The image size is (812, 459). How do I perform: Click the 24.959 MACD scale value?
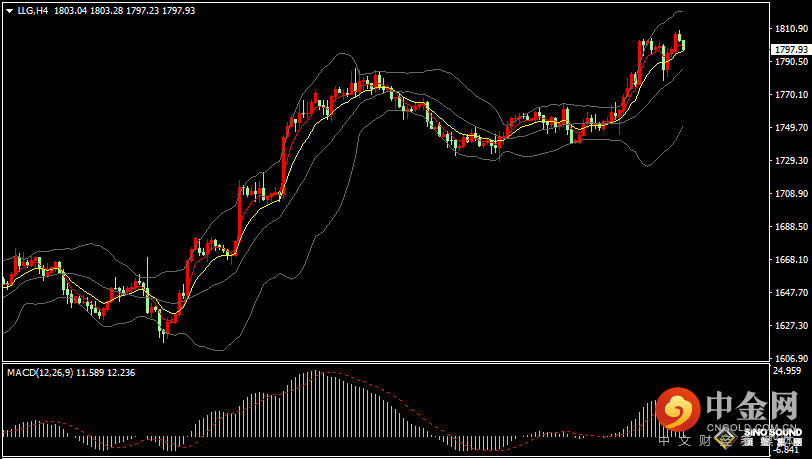click(x=787, y=370)
